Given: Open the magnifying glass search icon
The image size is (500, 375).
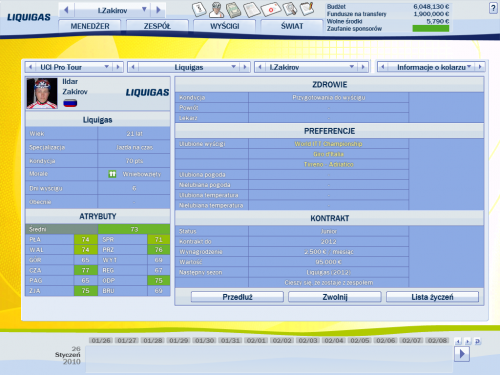Looking at the screenshot, I should 290,9.
